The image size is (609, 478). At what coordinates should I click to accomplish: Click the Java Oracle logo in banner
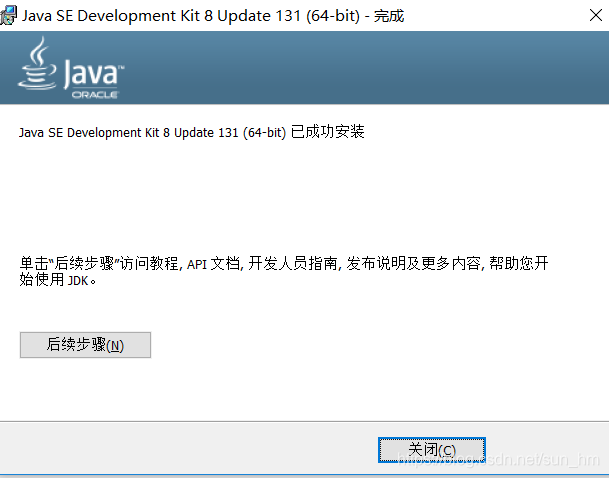pos(71,68)
